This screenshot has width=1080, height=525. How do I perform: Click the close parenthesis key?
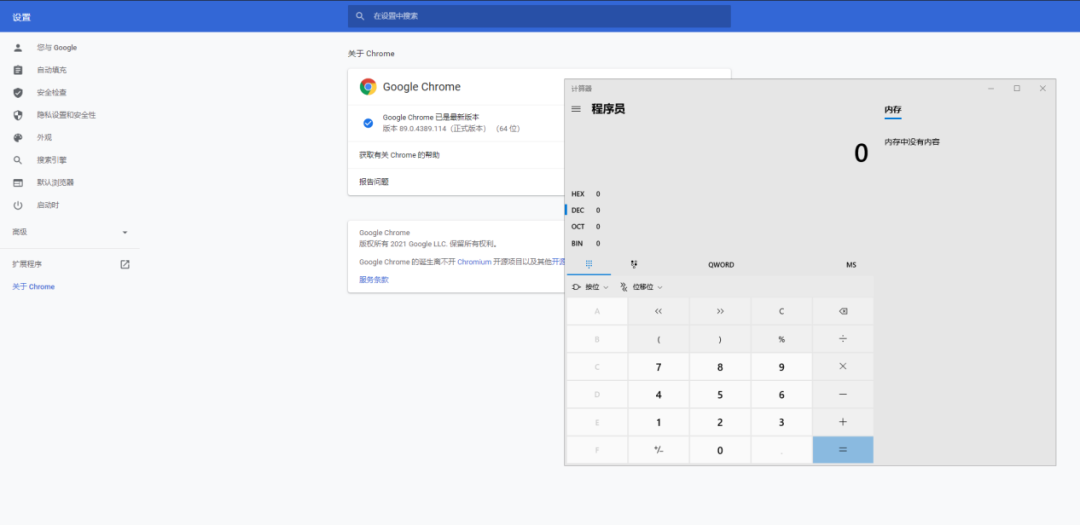720,339
